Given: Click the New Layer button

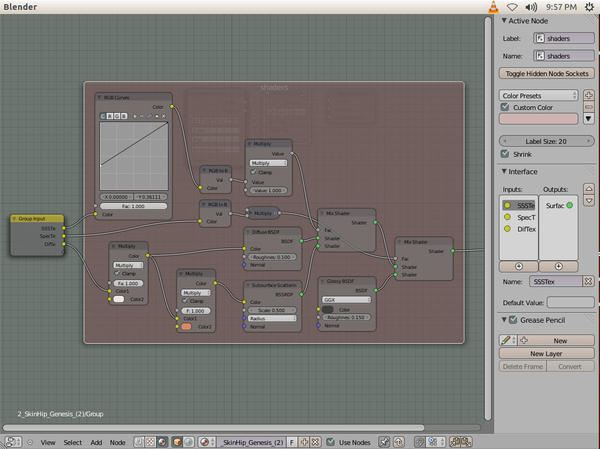Looking at the screenshot, I should [x=545, y=353].
